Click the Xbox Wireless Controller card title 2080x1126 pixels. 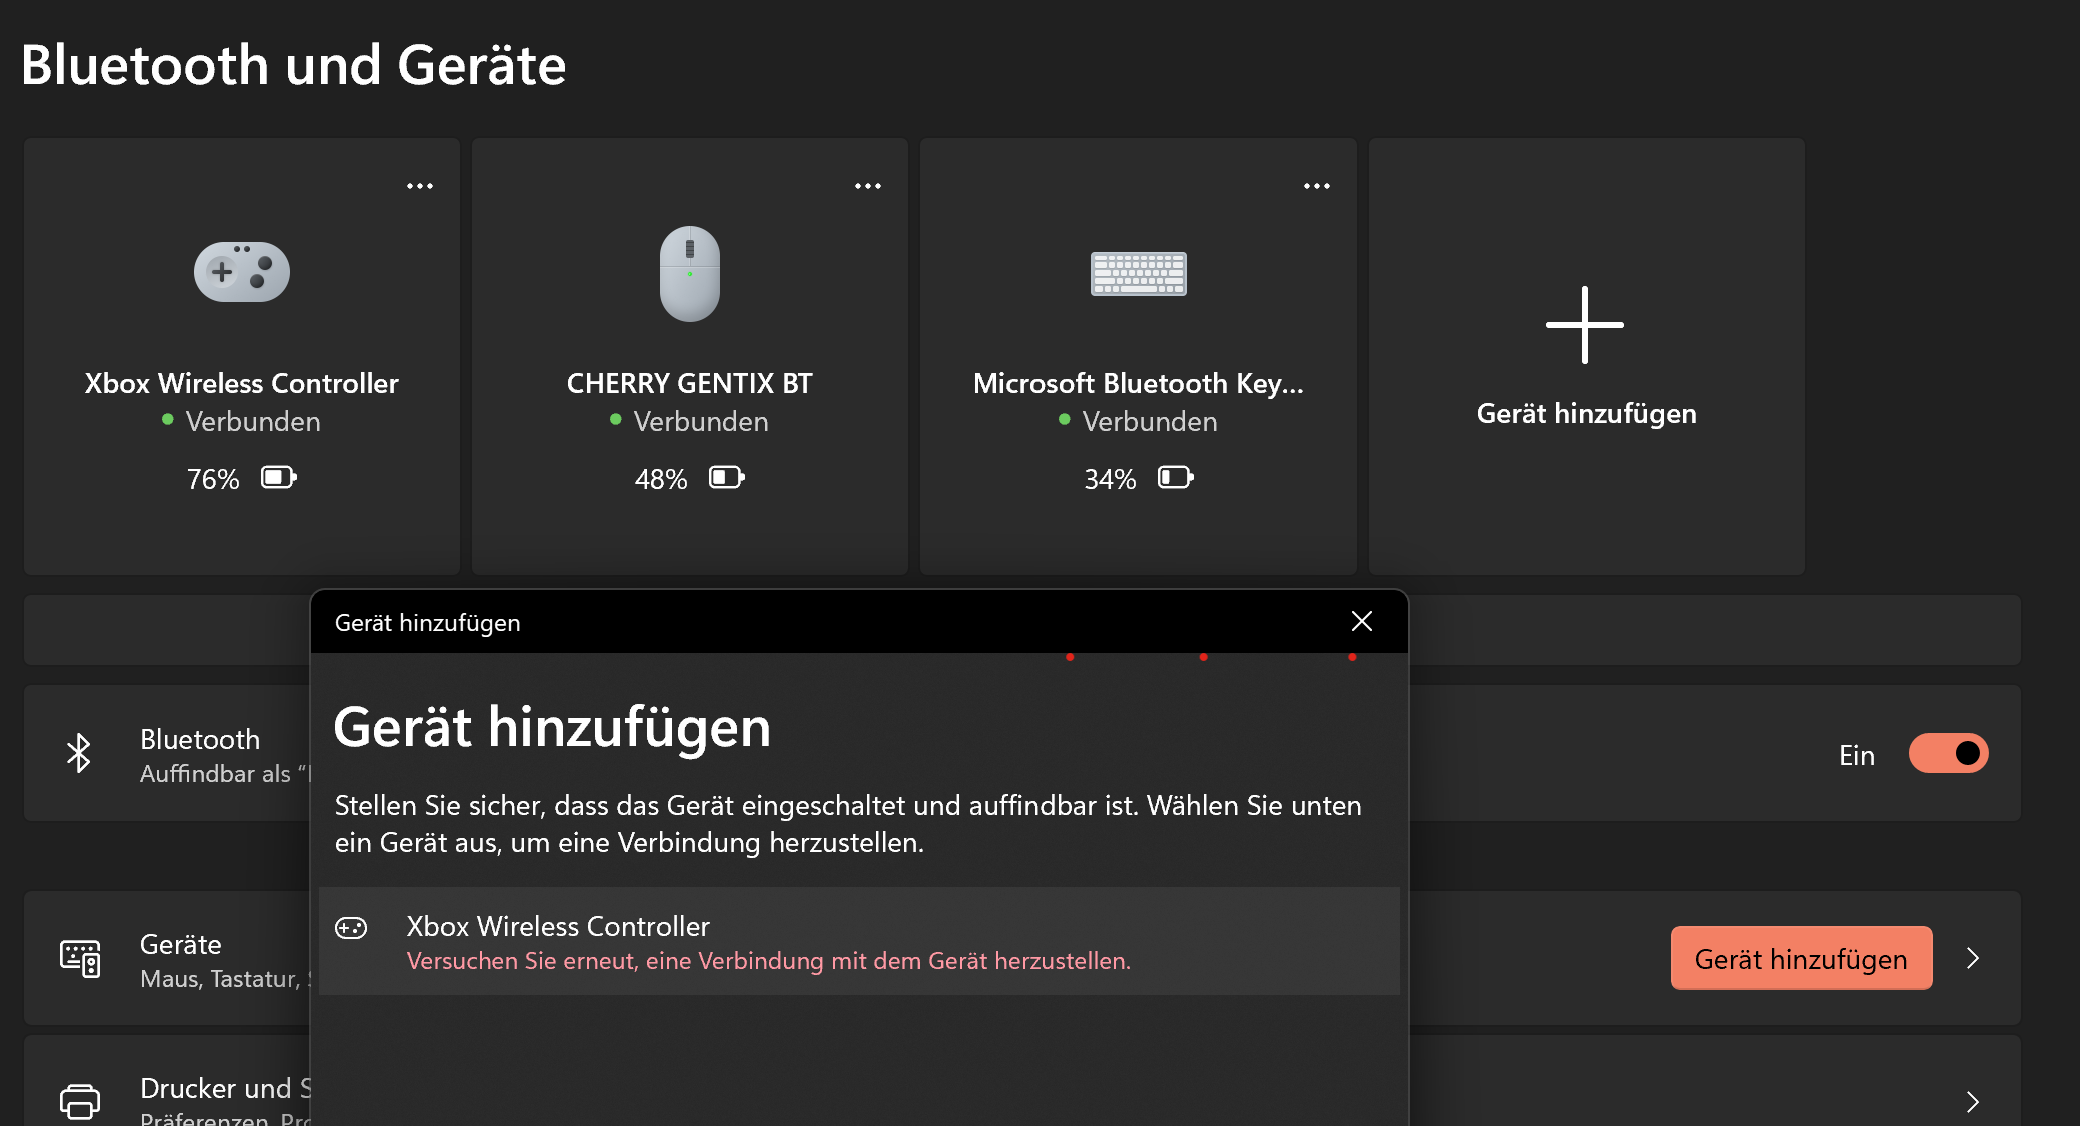click(x=242, y=383)
